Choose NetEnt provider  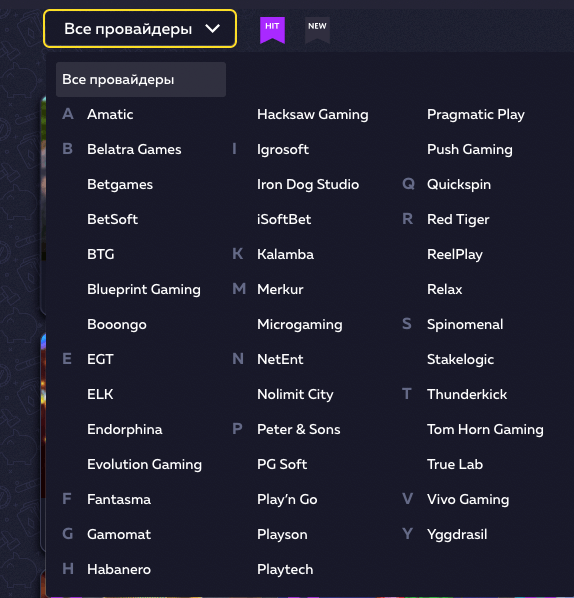280,359
